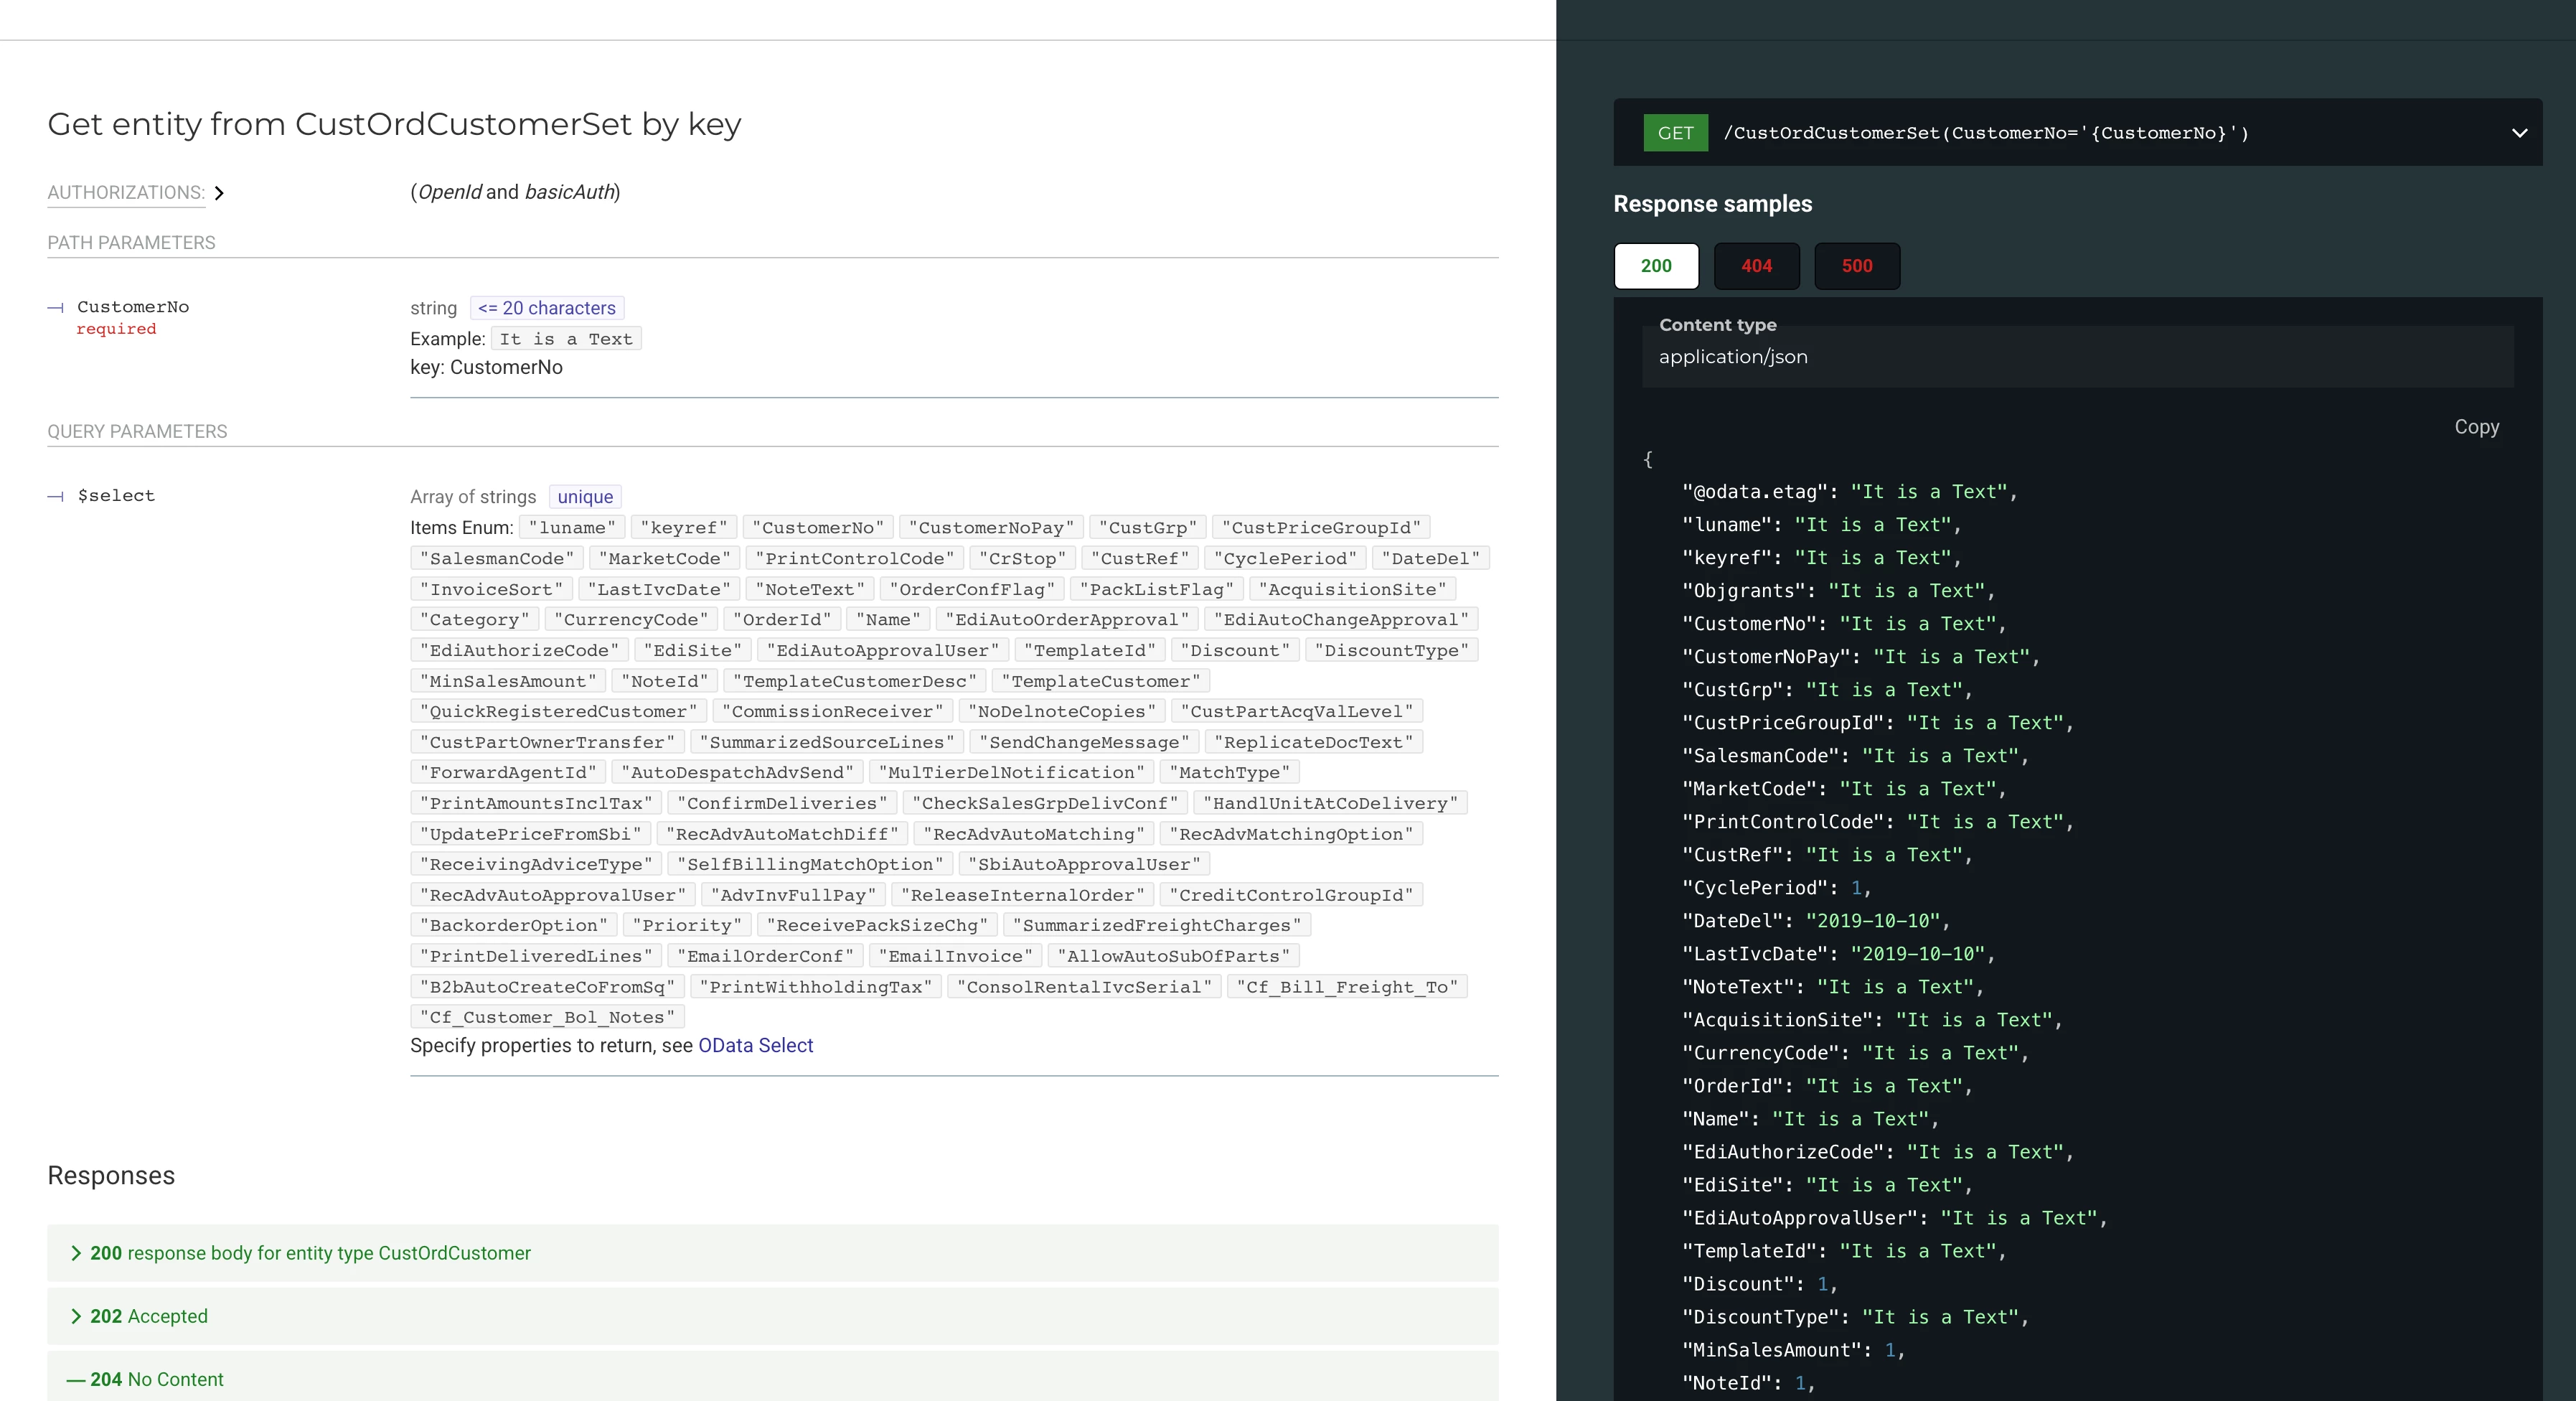Click the AUTHORIZATIONS label
Screen dimensions: 2576x1401
click(x=126, y=193)
